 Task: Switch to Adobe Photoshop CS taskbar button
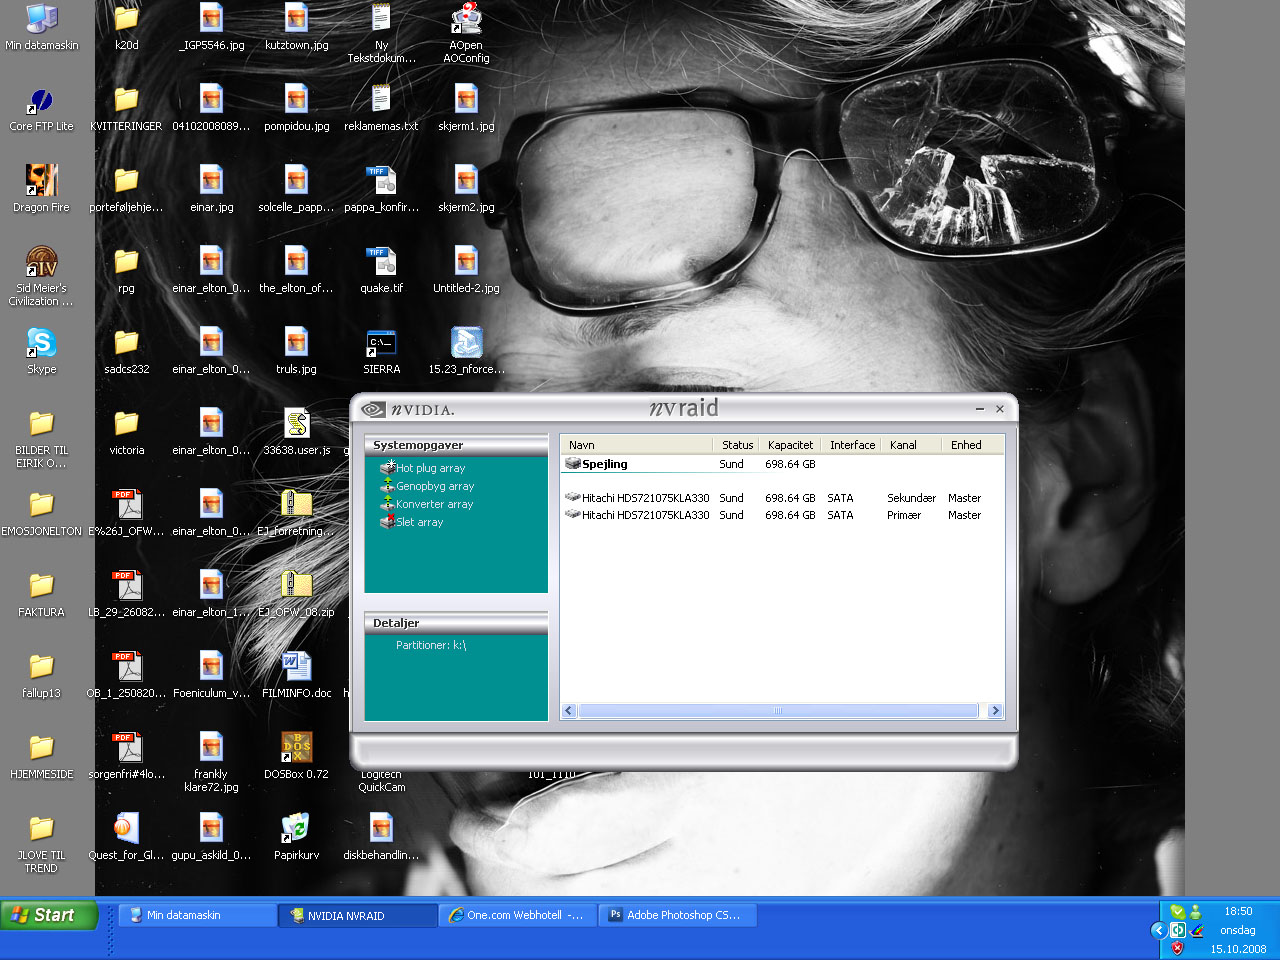click(678, 915)
